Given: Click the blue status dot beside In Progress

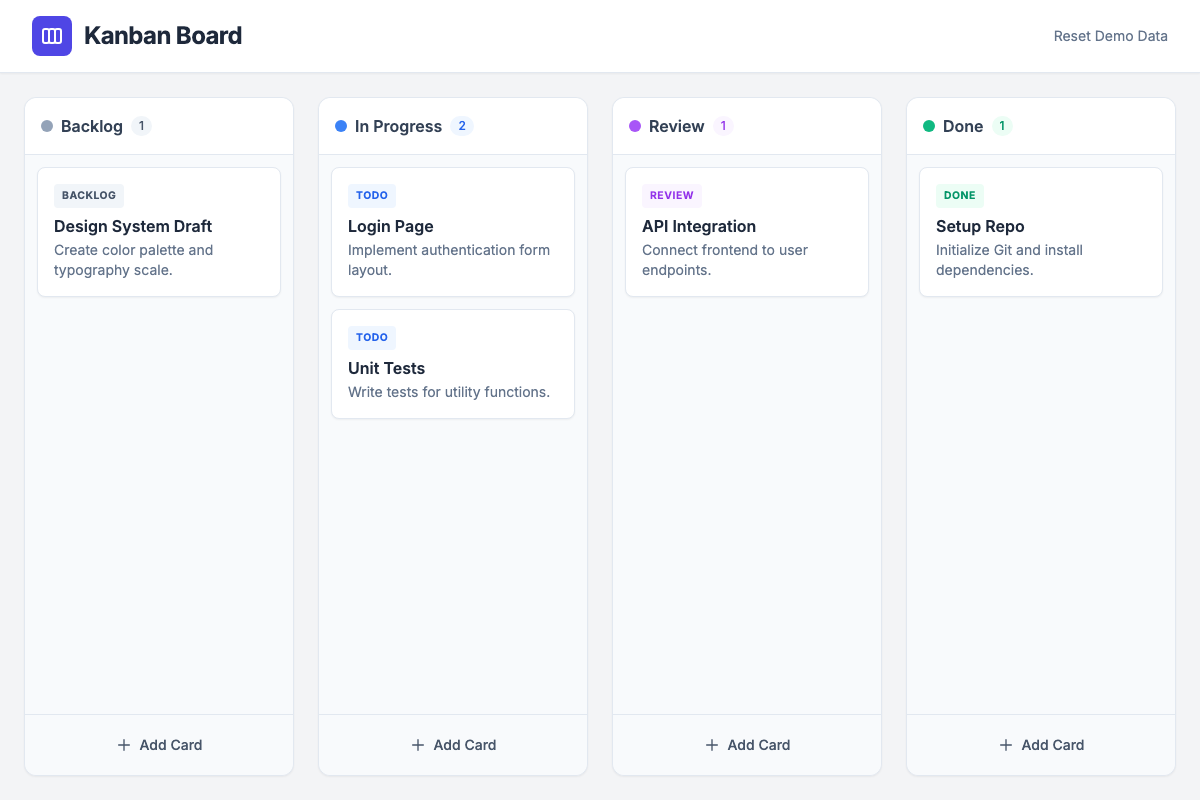Looking at the screenshot, I should coord(339,126).
